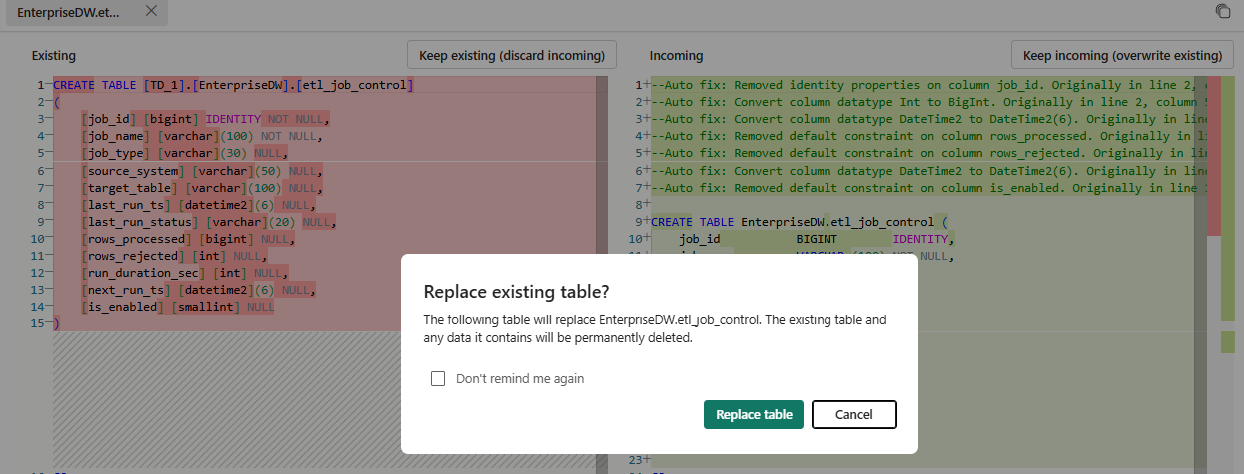The height and width of the screenshot is (474, 1244).
Task: Click the CREATE TABLE [TD_1] line in Existing
Action: (233, 85)
